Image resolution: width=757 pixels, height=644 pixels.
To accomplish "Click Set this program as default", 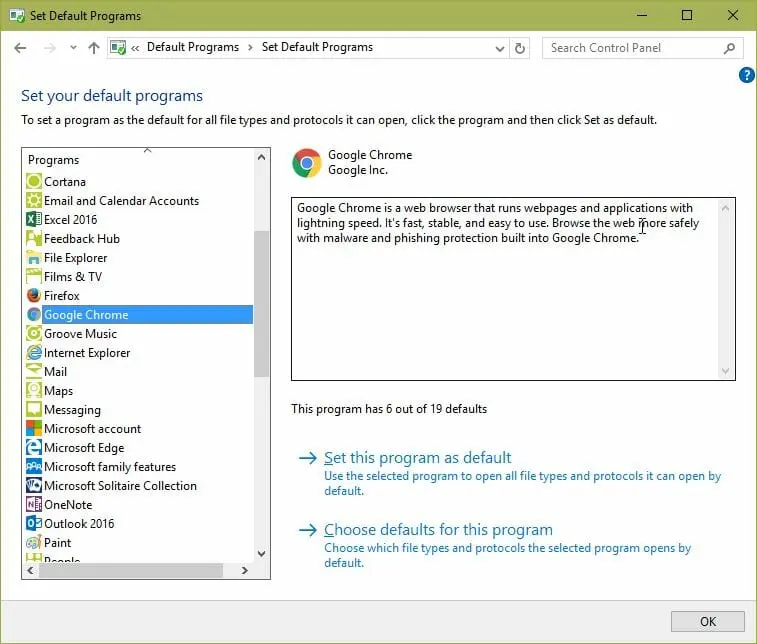I will [x=417, y=457].
